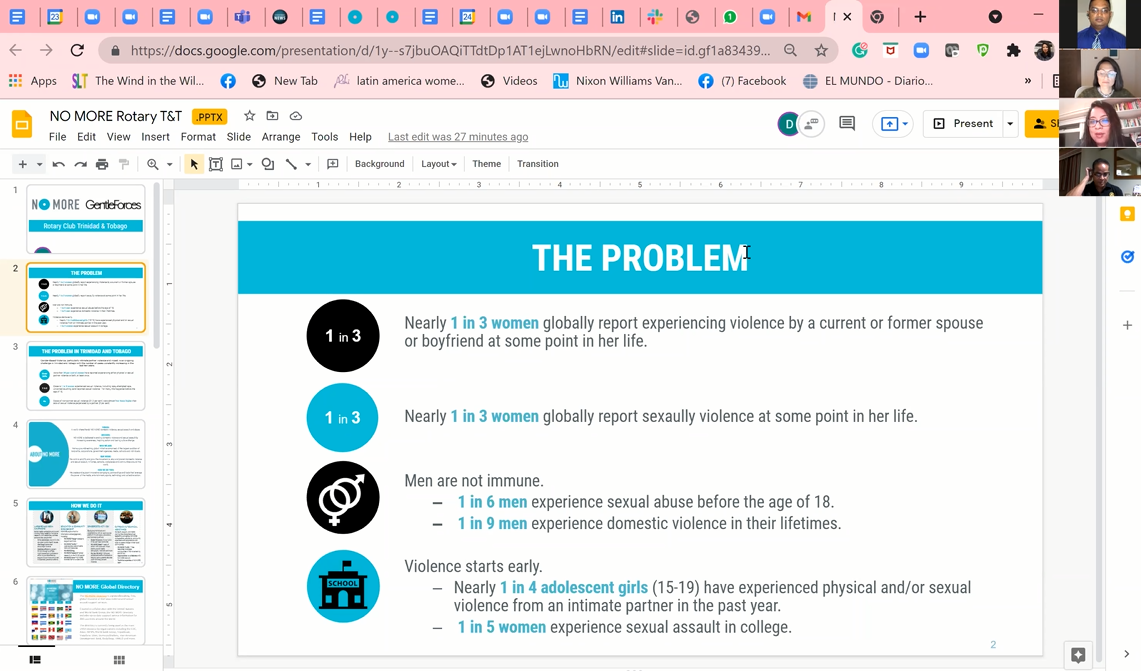1141x671 pixels.
Task: Click the Present button
Action: point(964,124)
